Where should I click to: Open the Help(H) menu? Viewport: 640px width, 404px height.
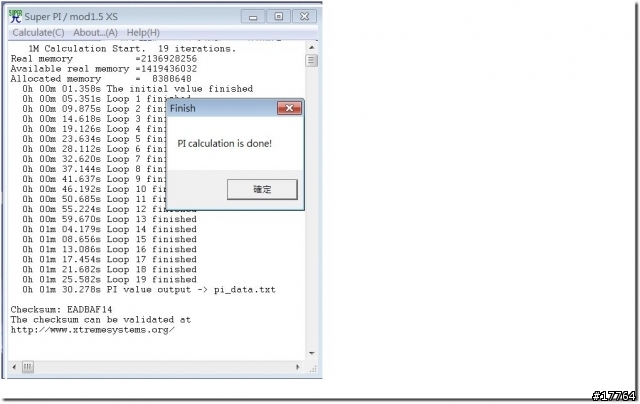143,33
